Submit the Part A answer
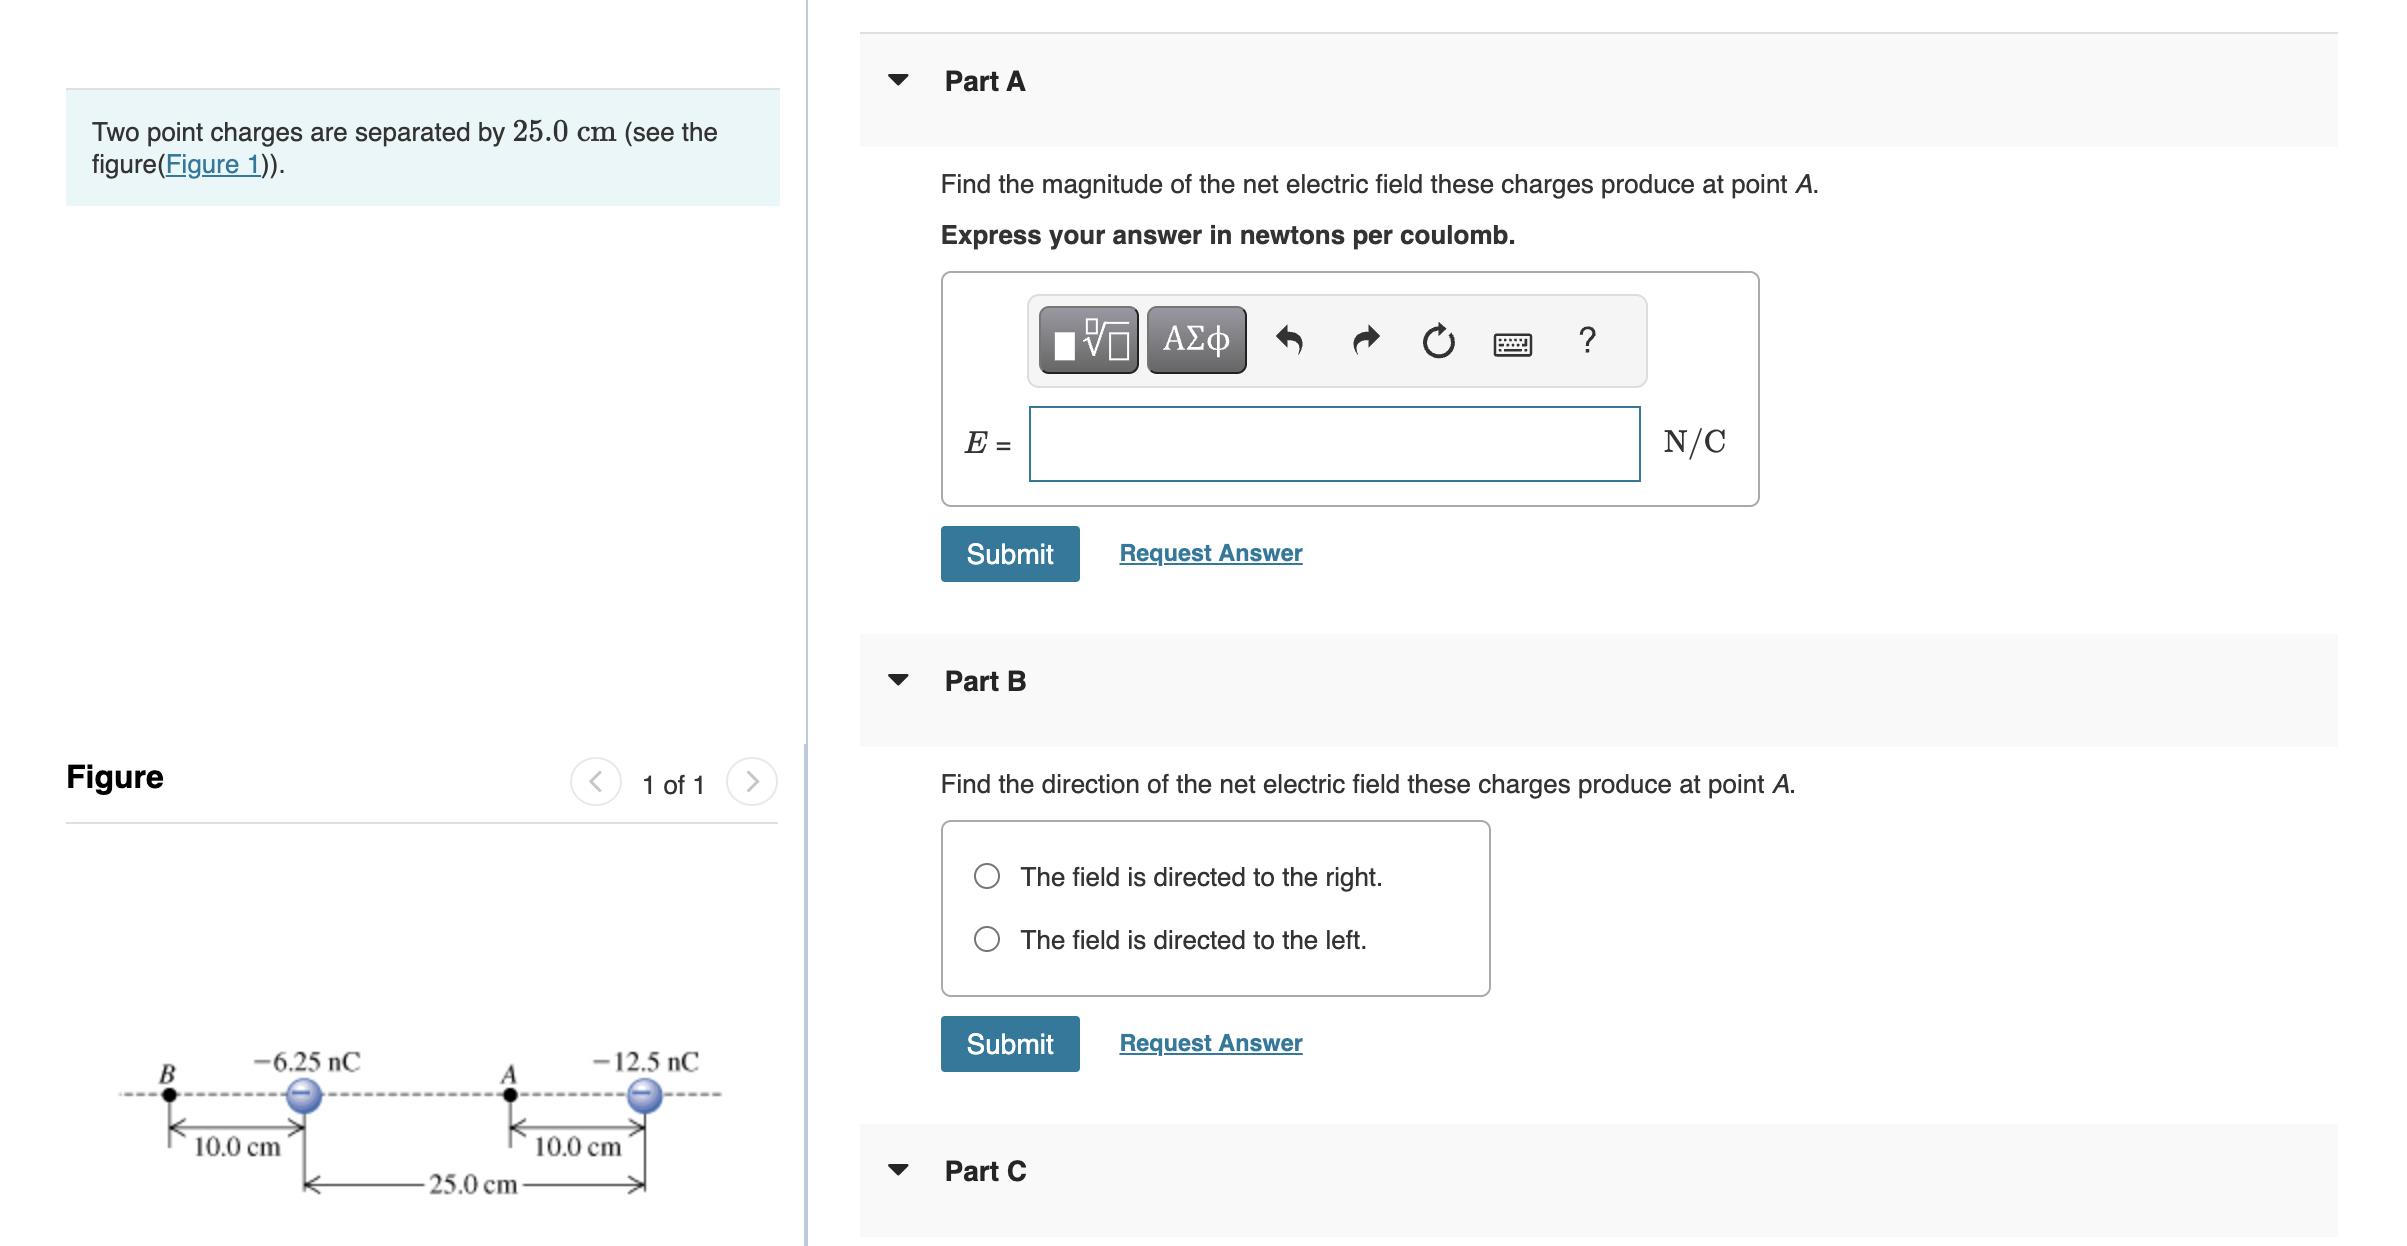The image size is (2407, 1246). tap(1009, 553)
